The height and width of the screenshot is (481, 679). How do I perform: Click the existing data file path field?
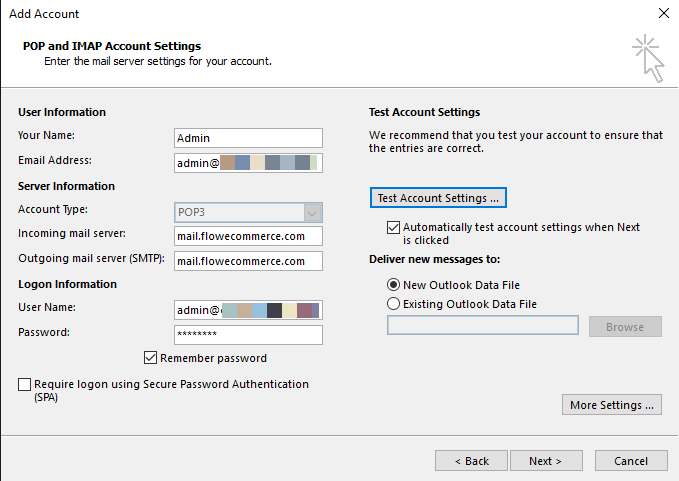tap(483, 325)
